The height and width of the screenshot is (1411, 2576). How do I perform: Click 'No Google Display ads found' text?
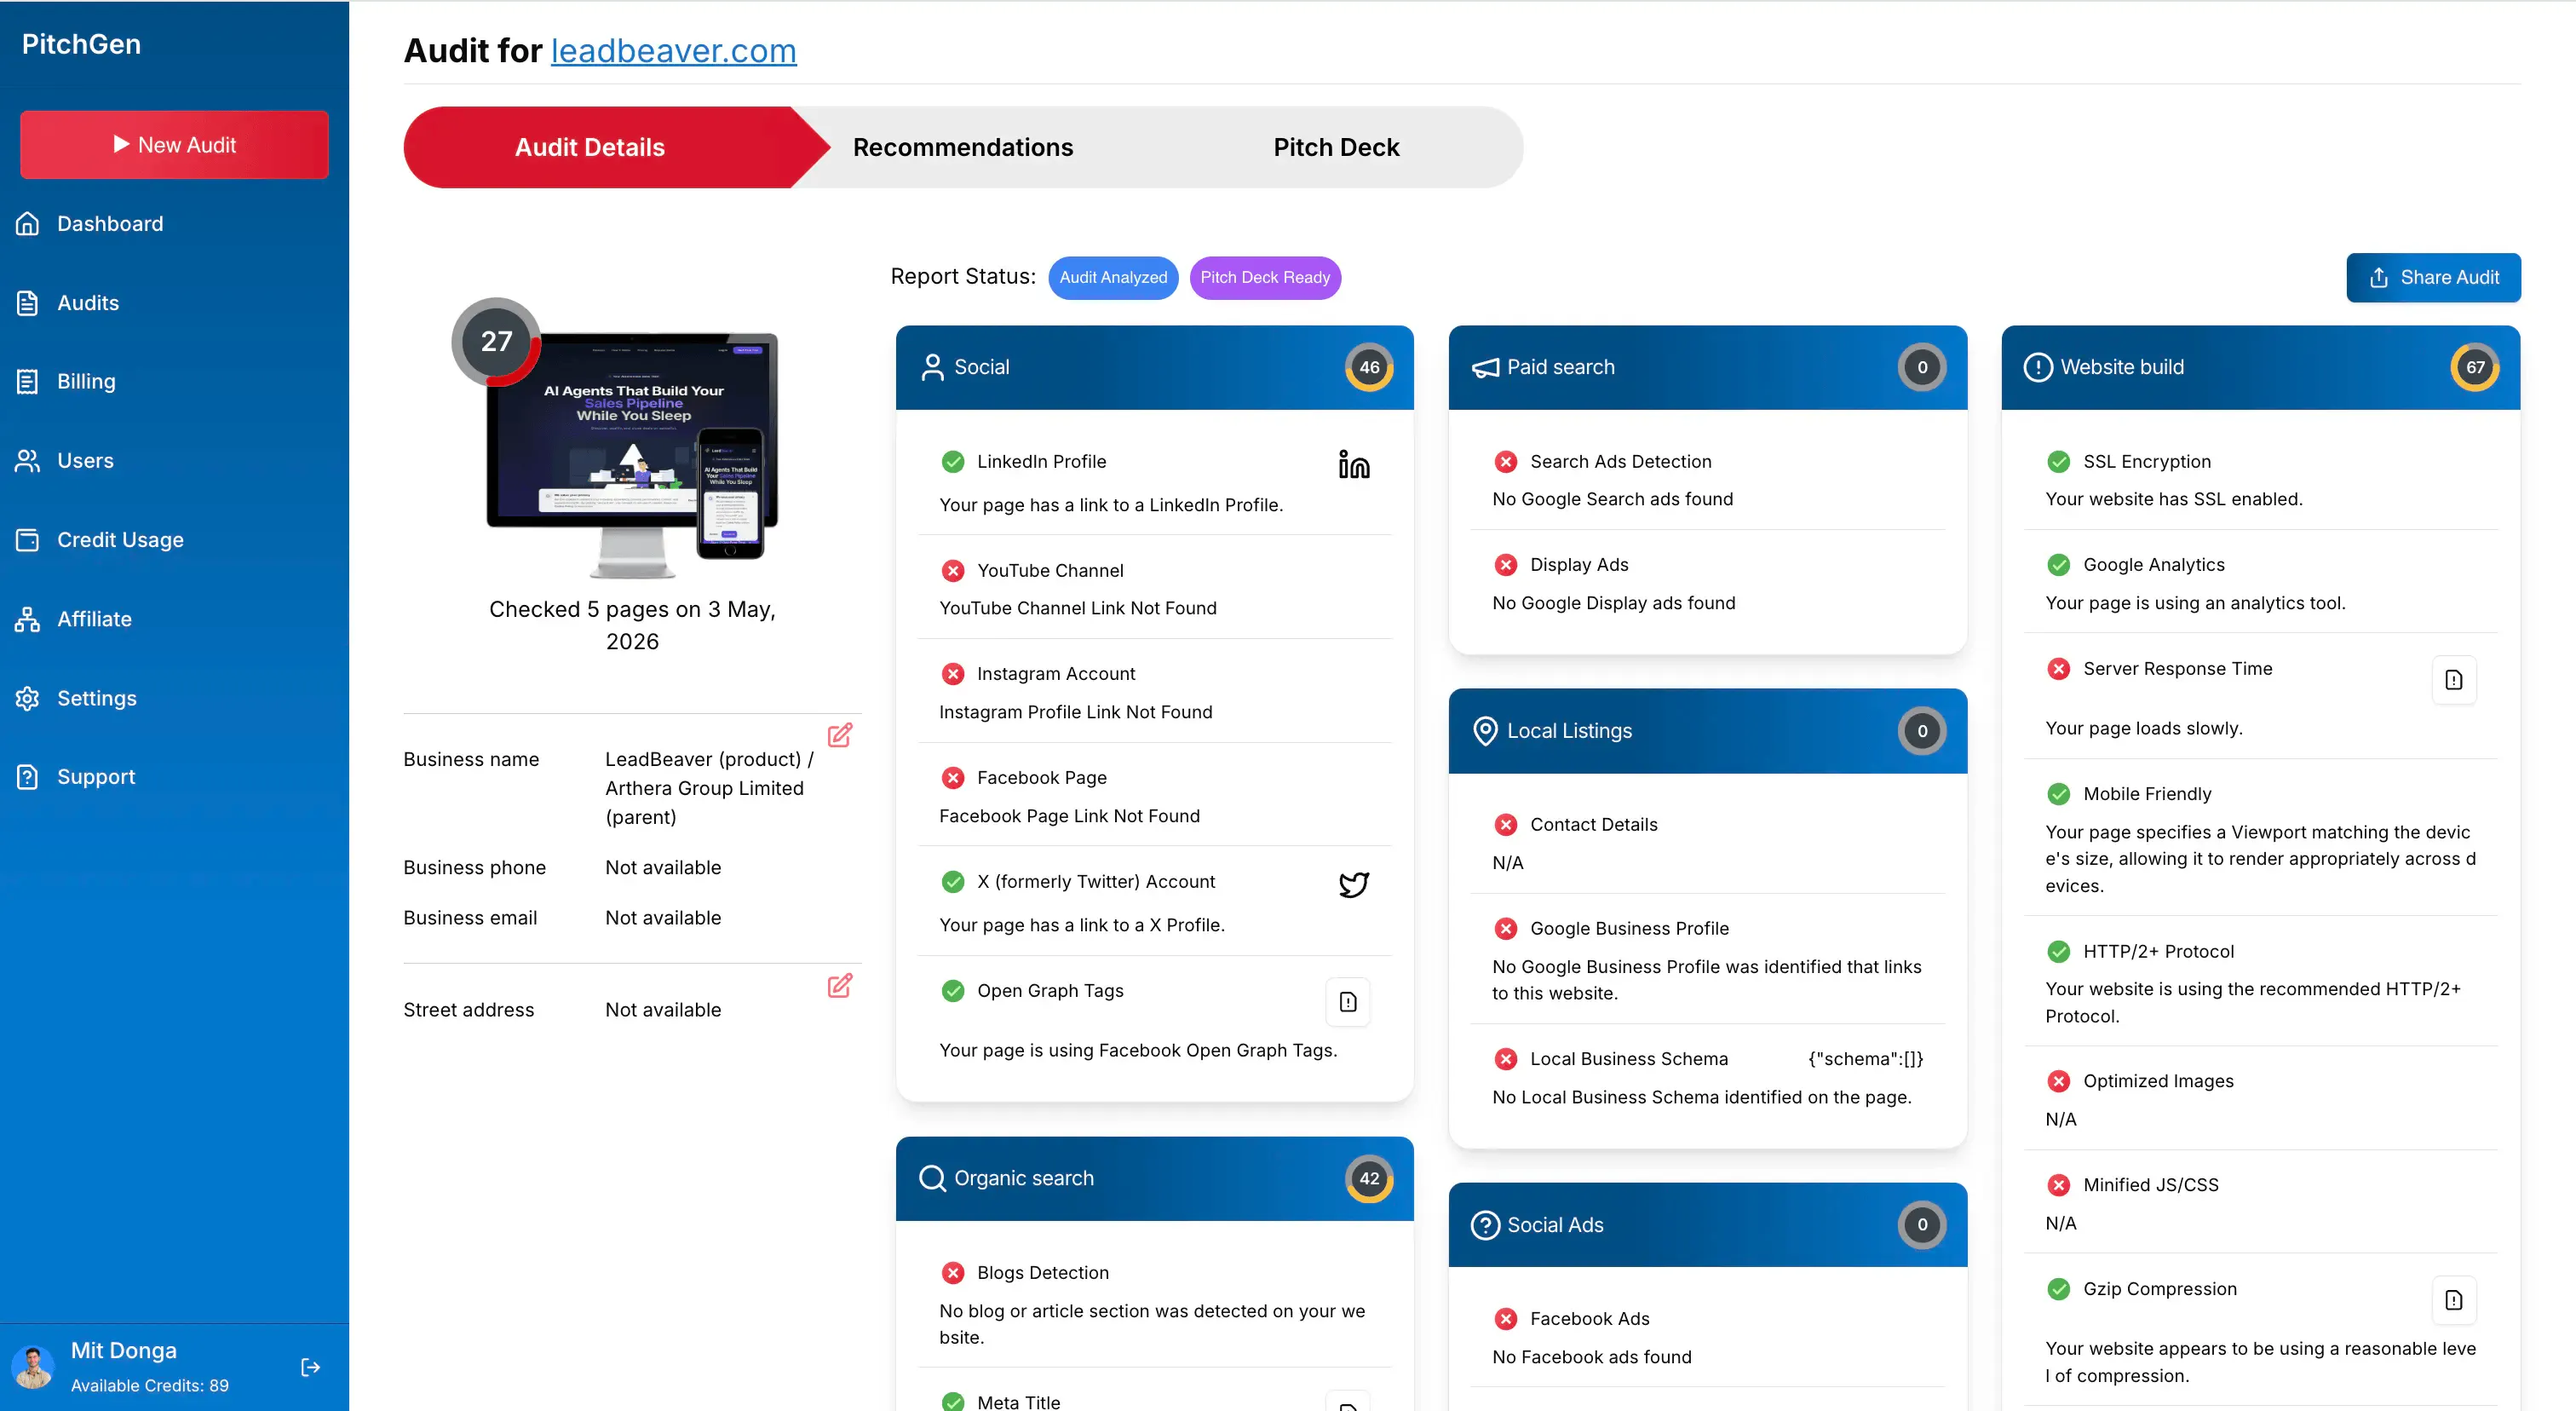(x=1613, y=603)
